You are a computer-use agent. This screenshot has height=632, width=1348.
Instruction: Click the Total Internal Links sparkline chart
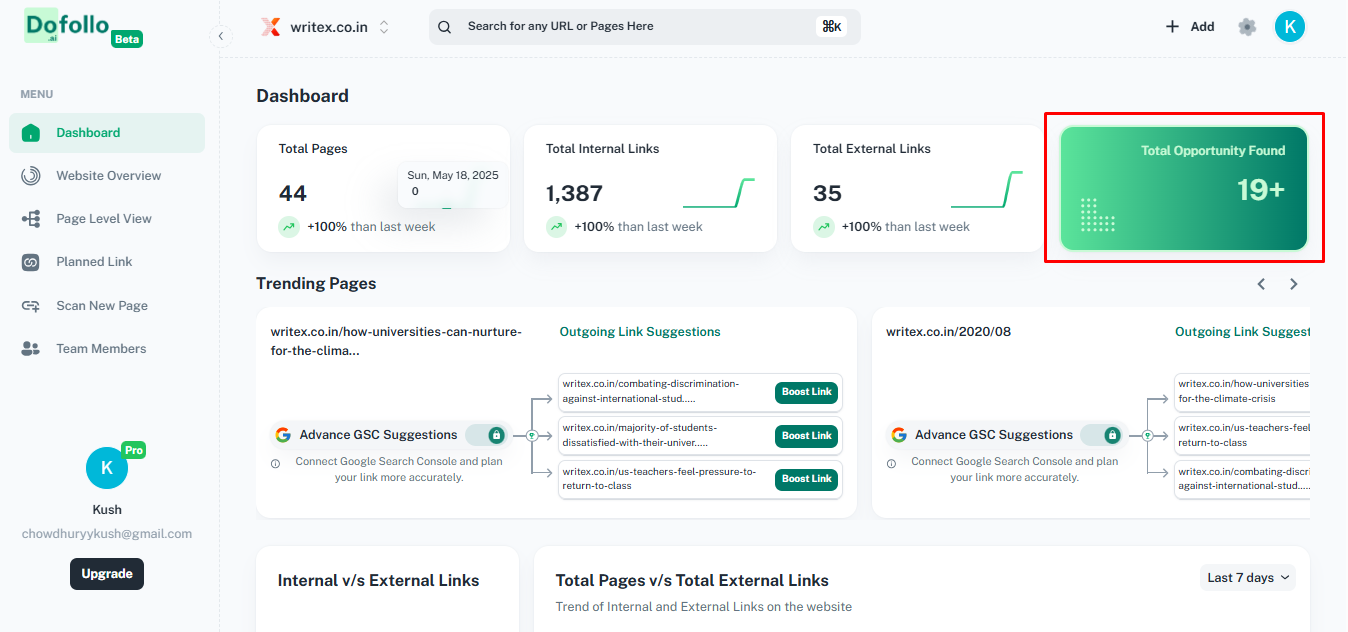(x=719, y=192)
